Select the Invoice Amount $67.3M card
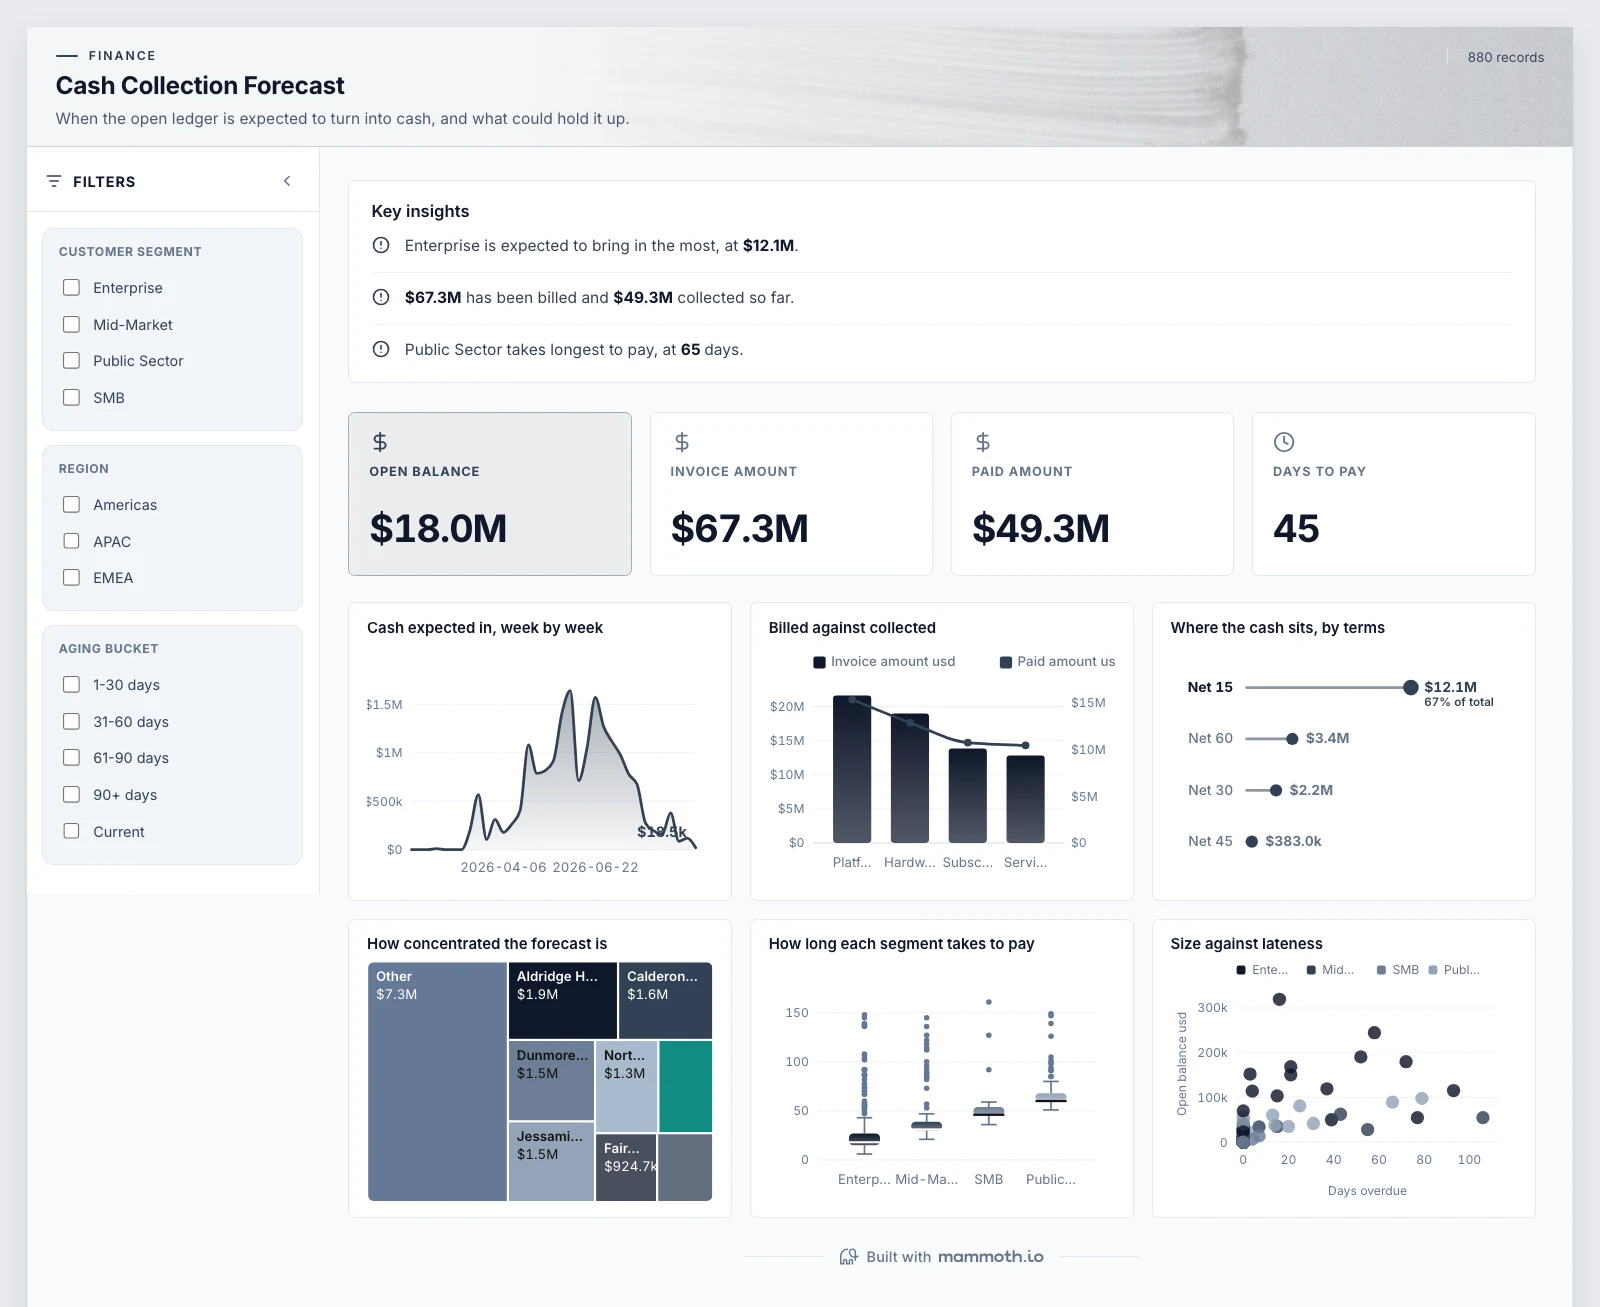Viewport: 1600px width, 1307px height. tap(791, 494)
